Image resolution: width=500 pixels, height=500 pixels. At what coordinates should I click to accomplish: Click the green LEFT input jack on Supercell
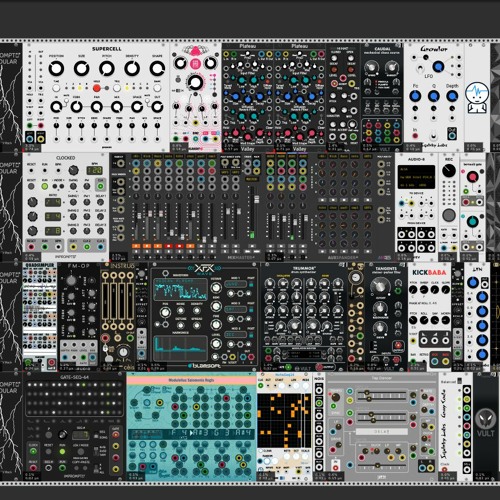point(30,126)
